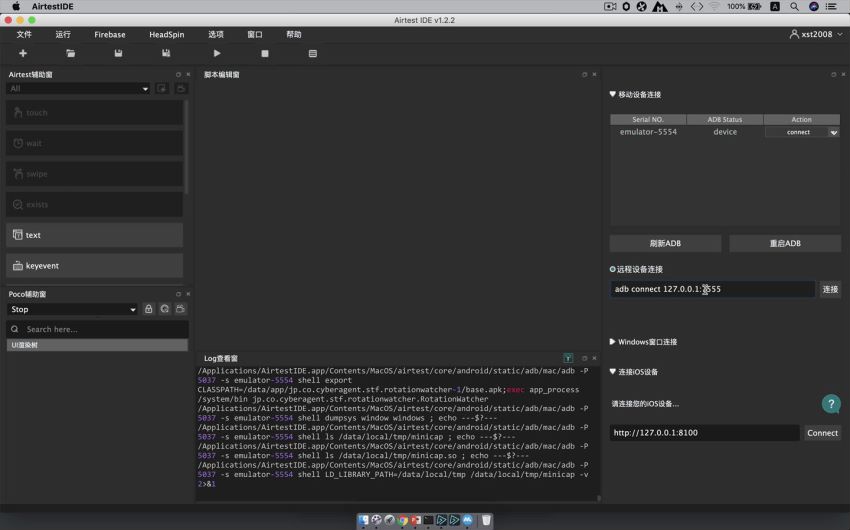Viewport: 850px width, 530px height.
Task: Collapse the 移动设备连接 section
Action: point(613,94)
